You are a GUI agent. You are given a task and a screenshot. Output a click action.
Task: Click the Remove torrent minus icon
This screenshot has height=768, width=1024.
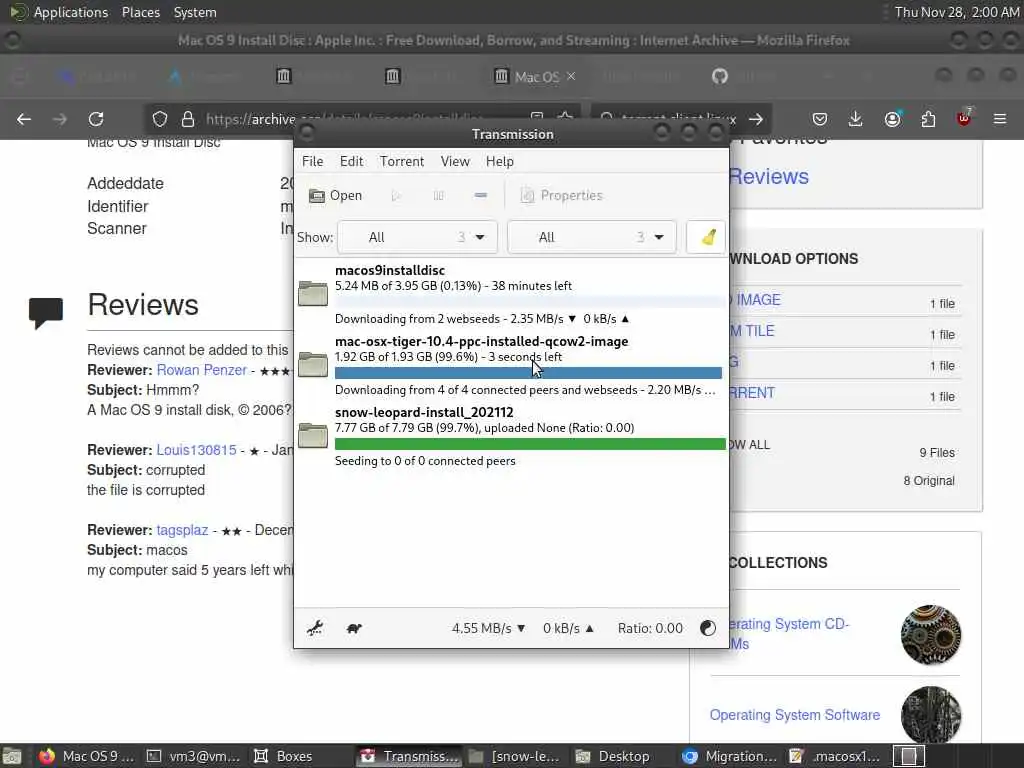[x=481, y=195]
